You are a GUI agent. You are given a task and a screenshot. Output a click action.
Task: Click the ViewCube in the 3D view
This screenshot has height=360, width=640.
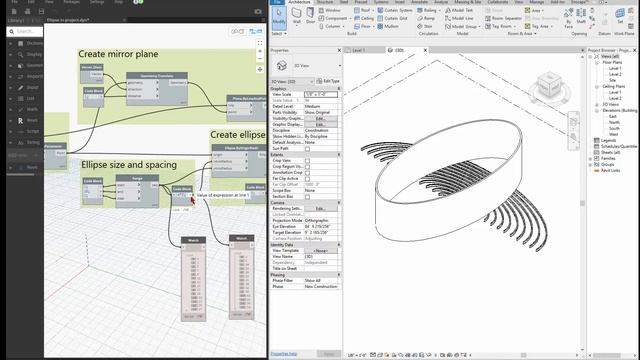coord(549,85)
